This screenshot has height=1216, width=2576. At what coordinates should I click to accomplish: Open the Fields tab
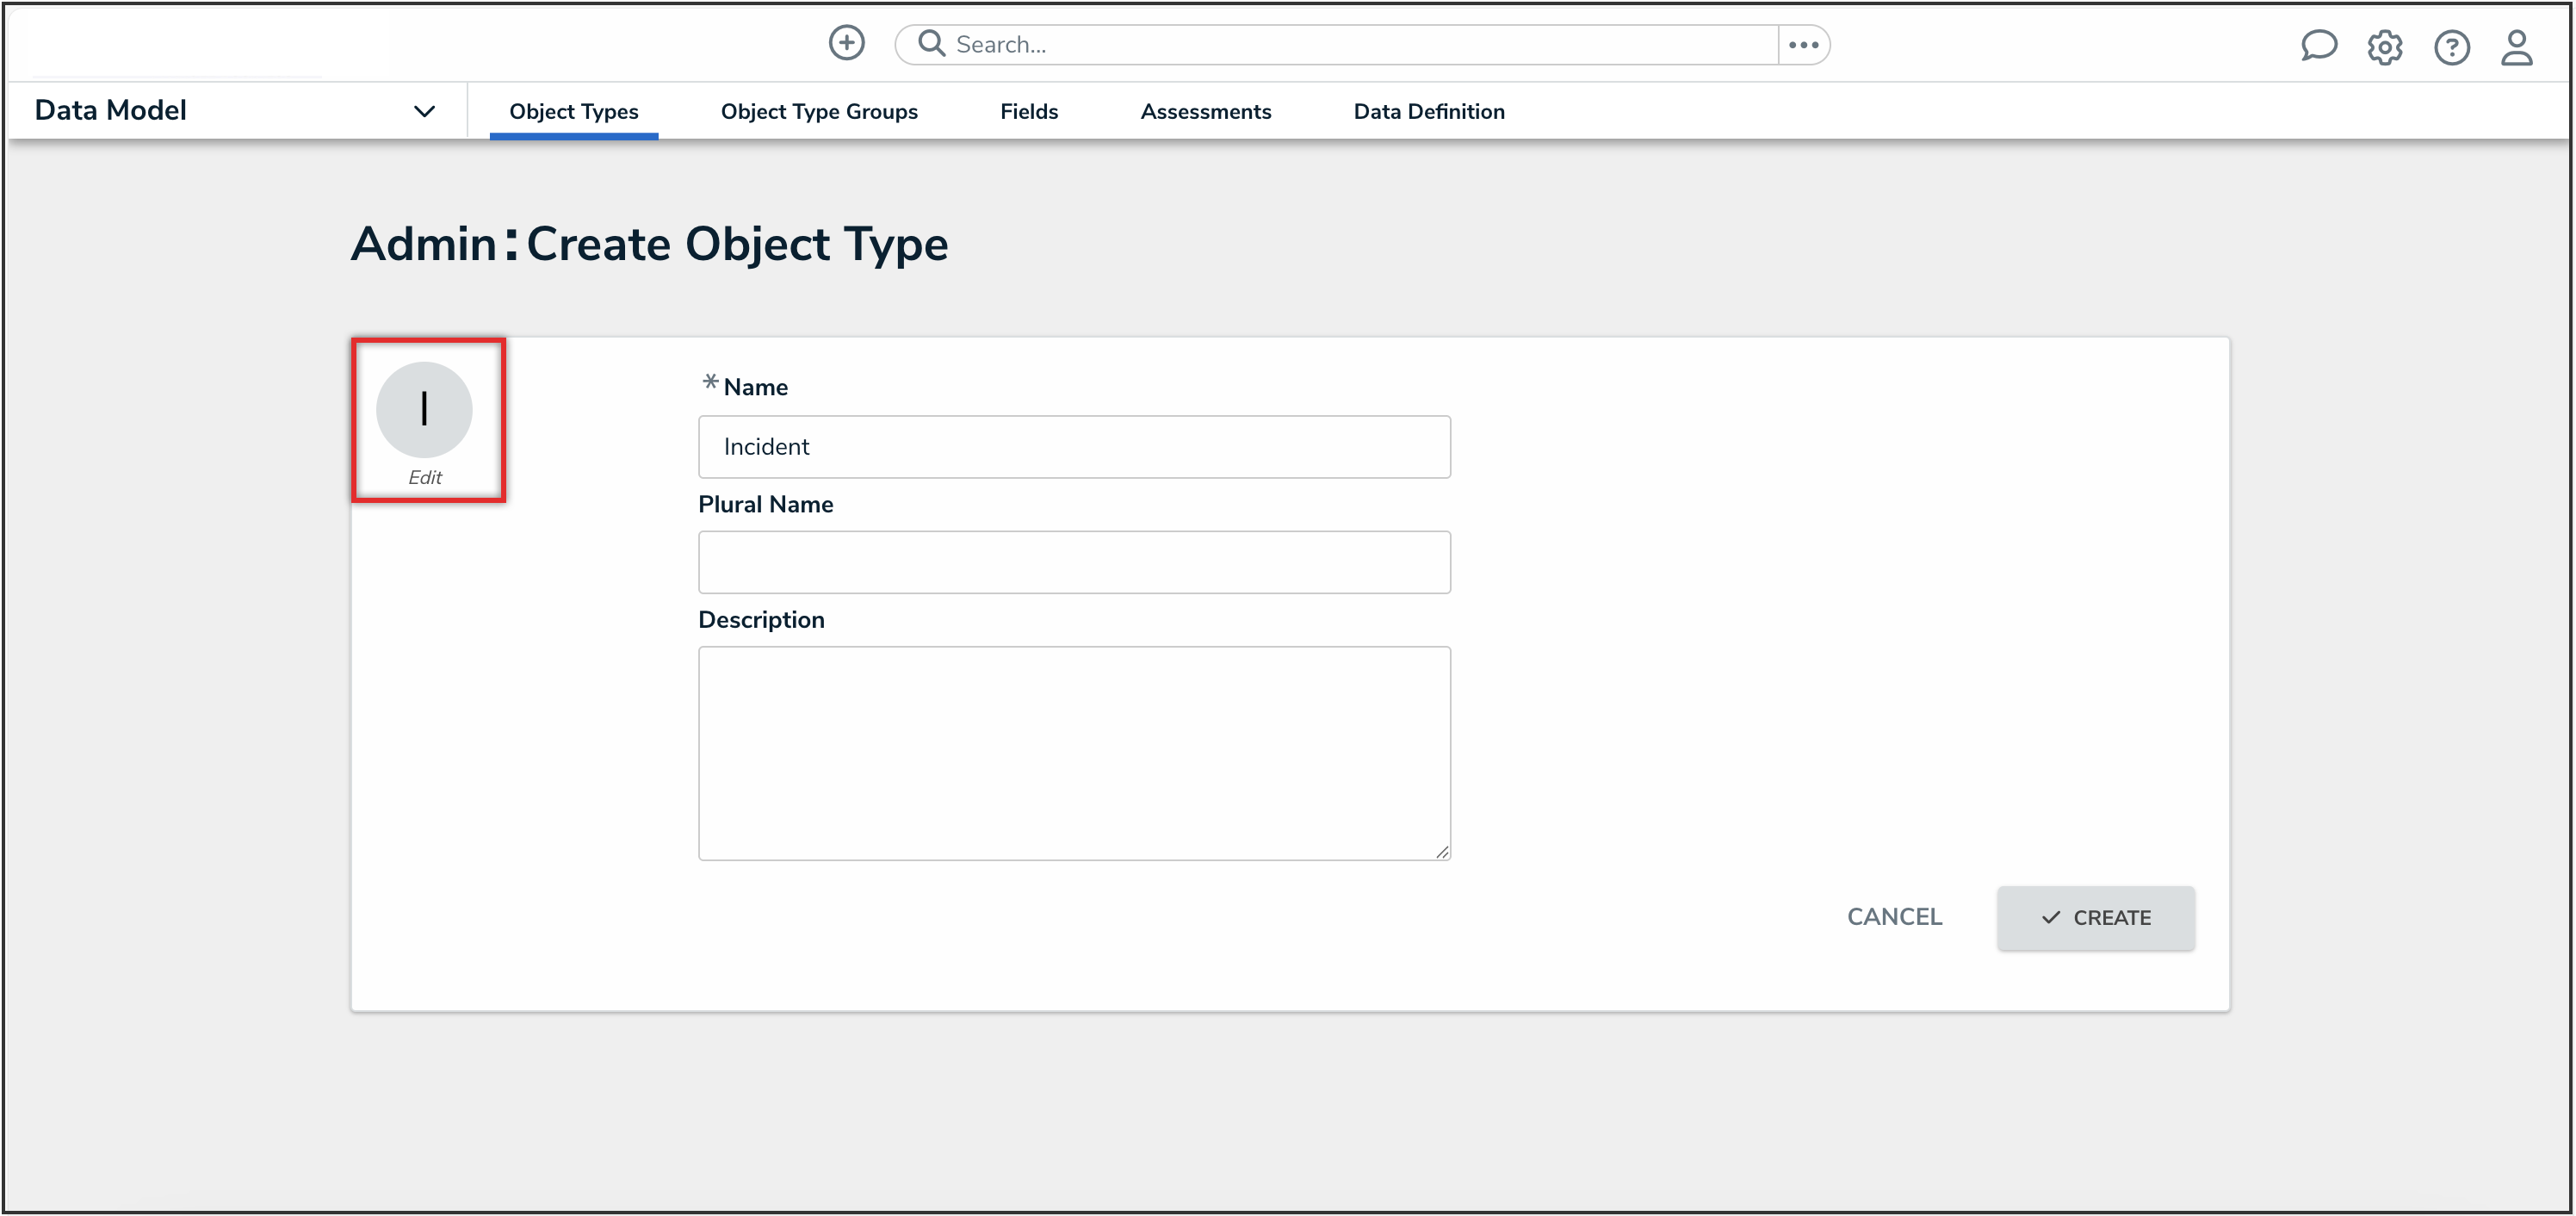(1028, 112)
